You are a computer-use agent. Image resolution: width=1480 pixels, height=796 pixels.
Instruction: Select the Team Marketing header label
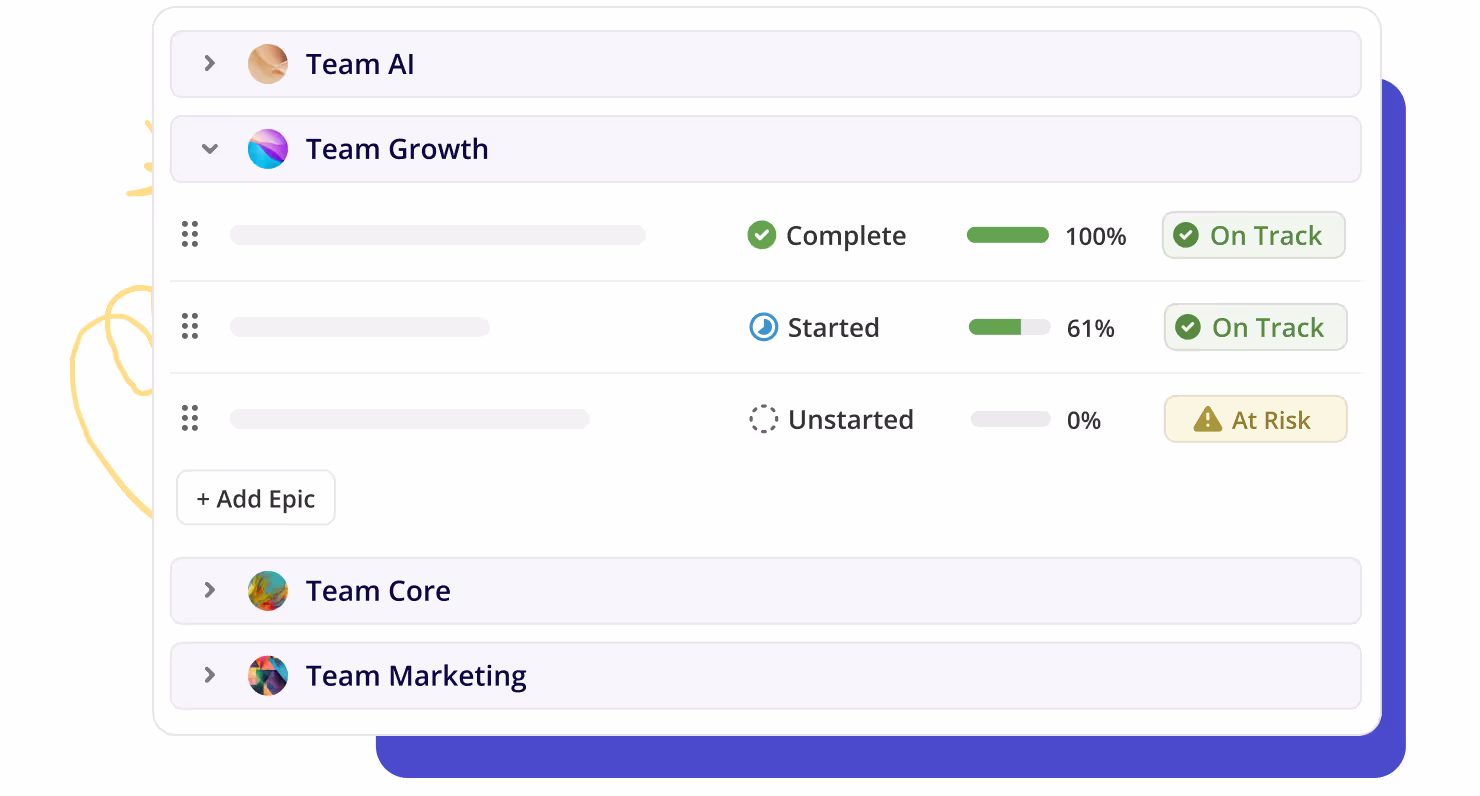tap(416, 677)
